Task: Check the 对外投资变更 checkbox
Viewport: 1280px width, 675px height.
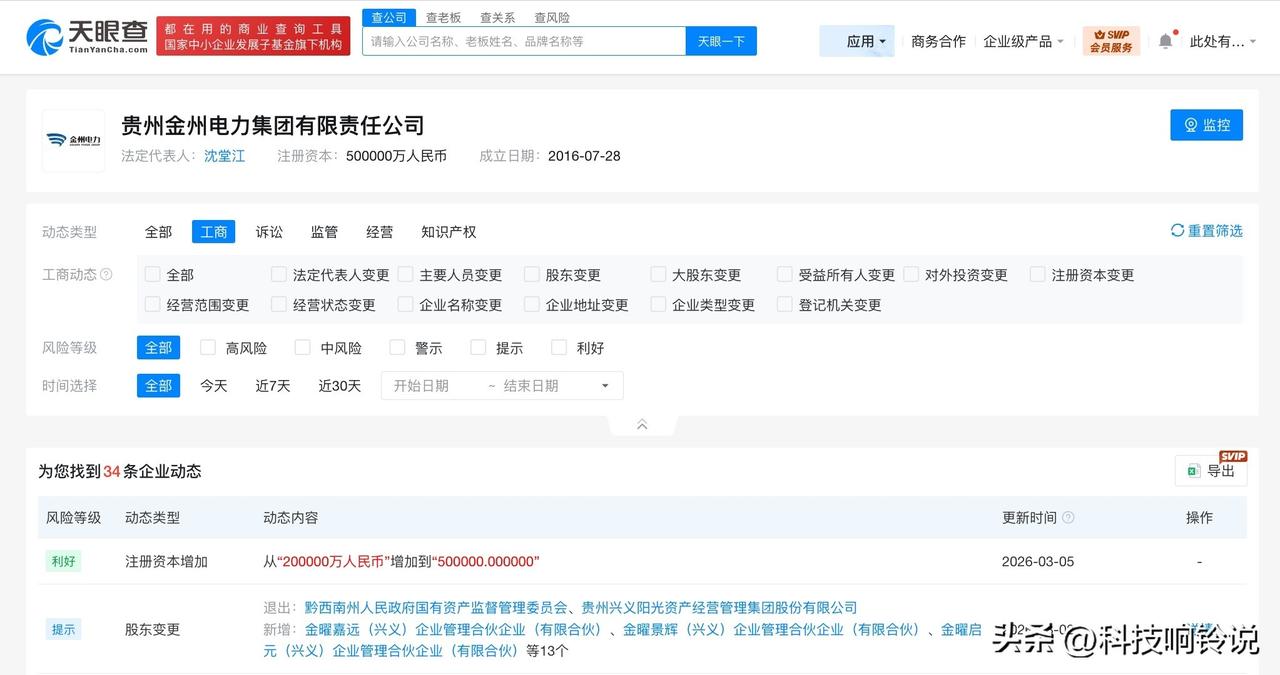Action: point(911,274)
